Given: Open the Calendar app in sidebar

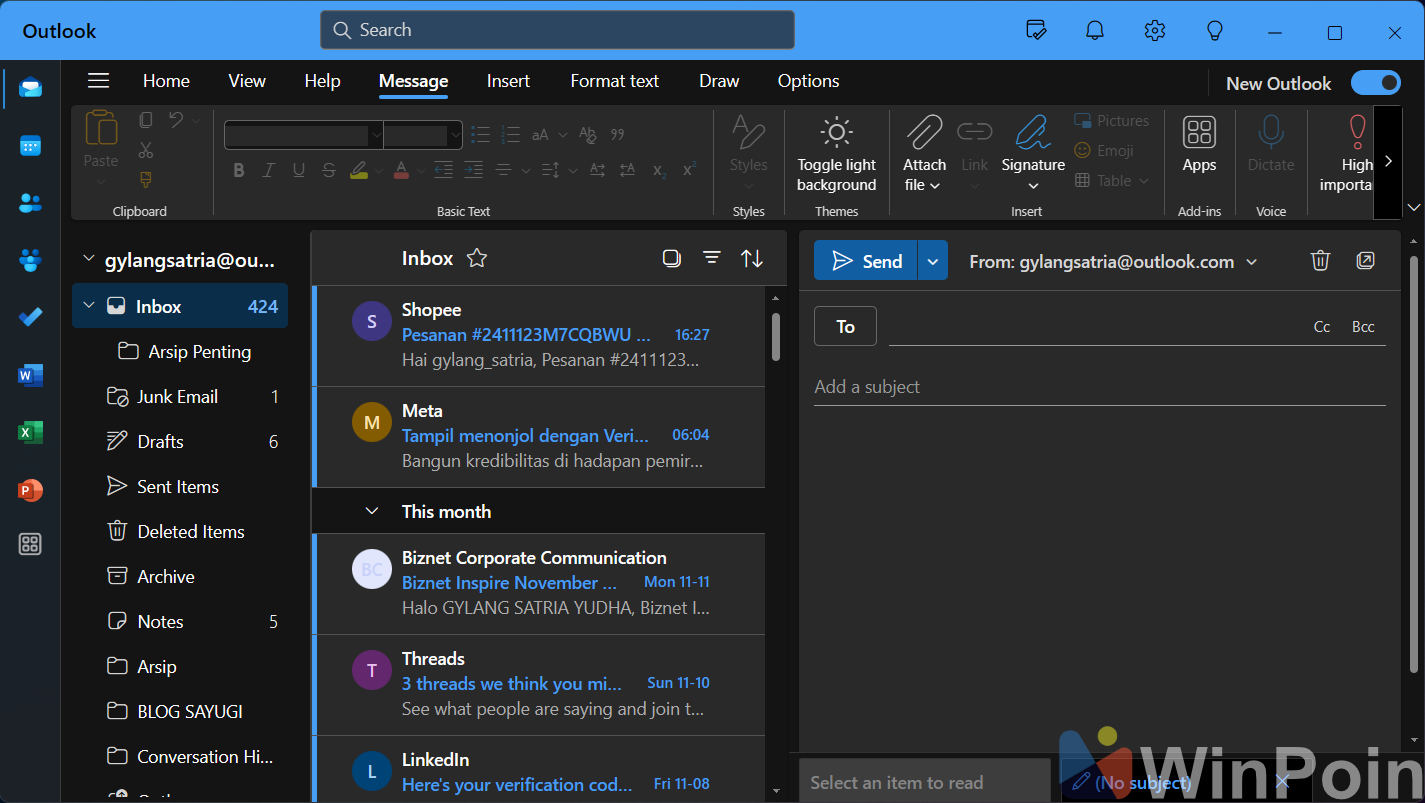Looking at the screenshot, I should (30, 146).
